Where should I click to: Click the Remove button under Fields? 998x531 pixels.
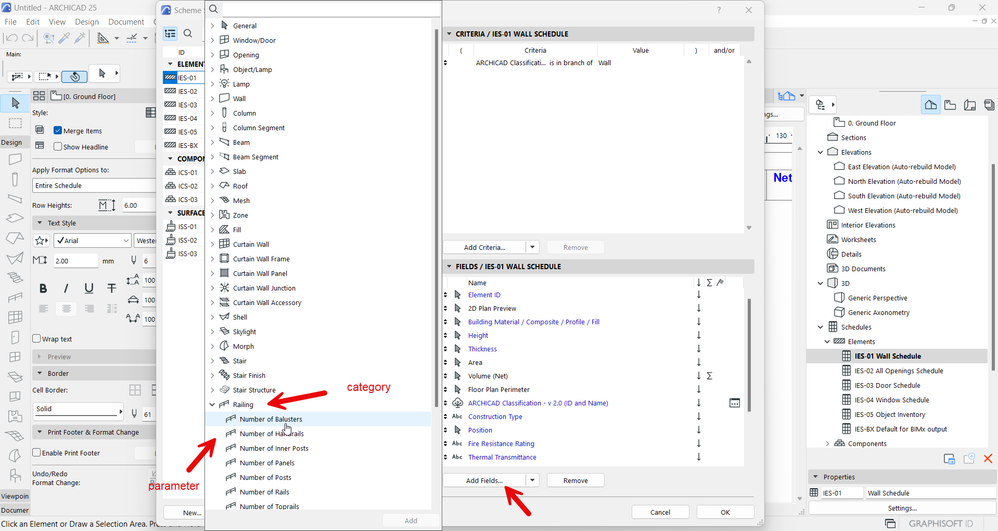[x=575, y=481]
